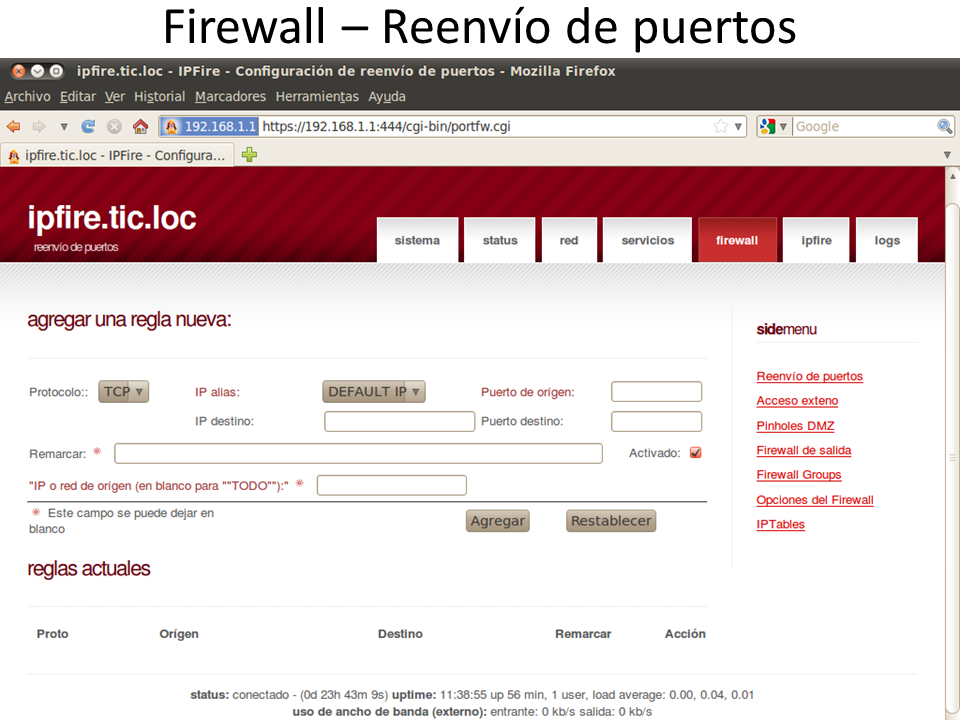Screen dimensions: 960x720
Task: Click the browser back arrow
Action: point(14,127)
